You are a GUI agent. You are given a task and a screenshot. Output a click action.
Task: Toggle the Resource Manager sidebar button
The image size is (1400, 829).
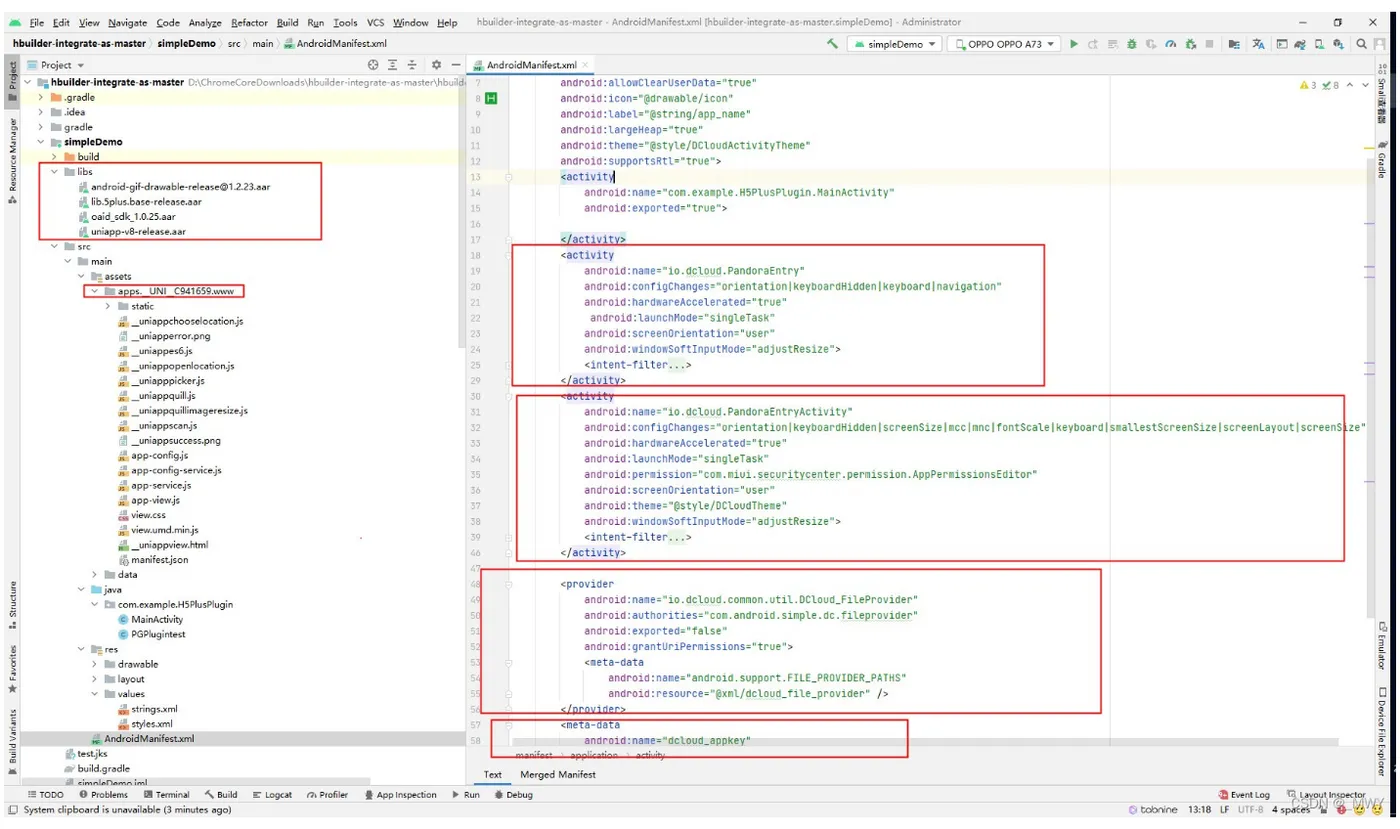point(12,160)
